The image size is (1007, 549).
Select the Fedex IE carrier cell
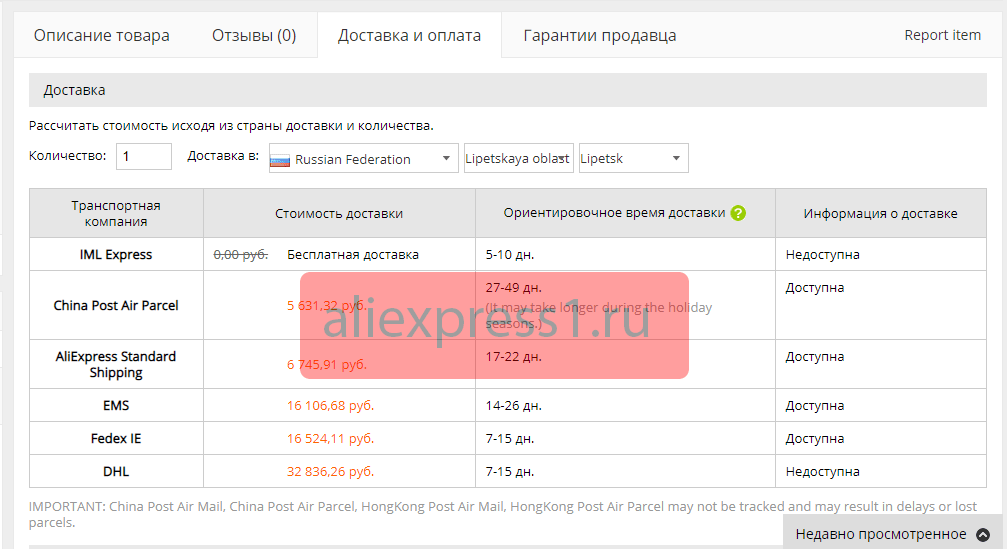(116, 439)
